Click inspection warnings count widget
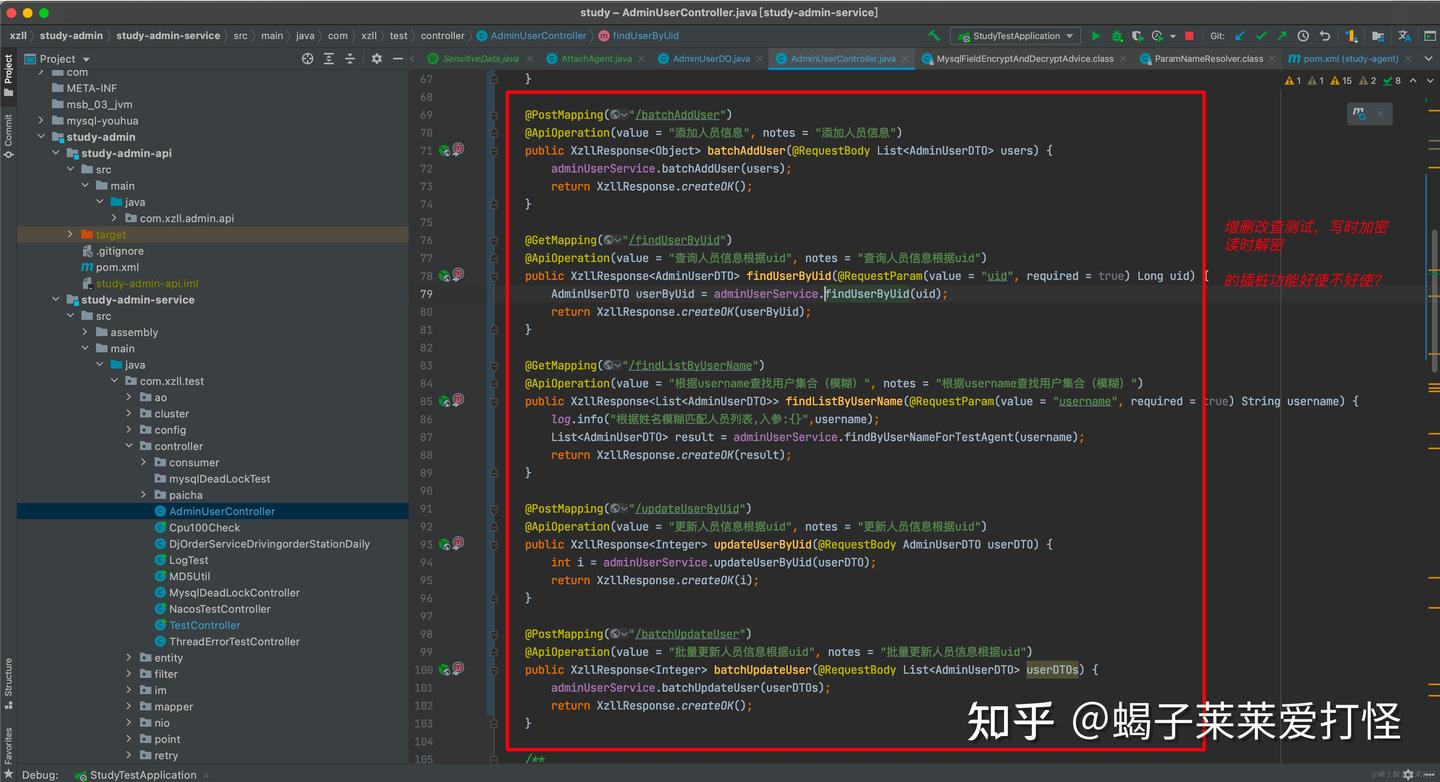 pos(1343,81)
